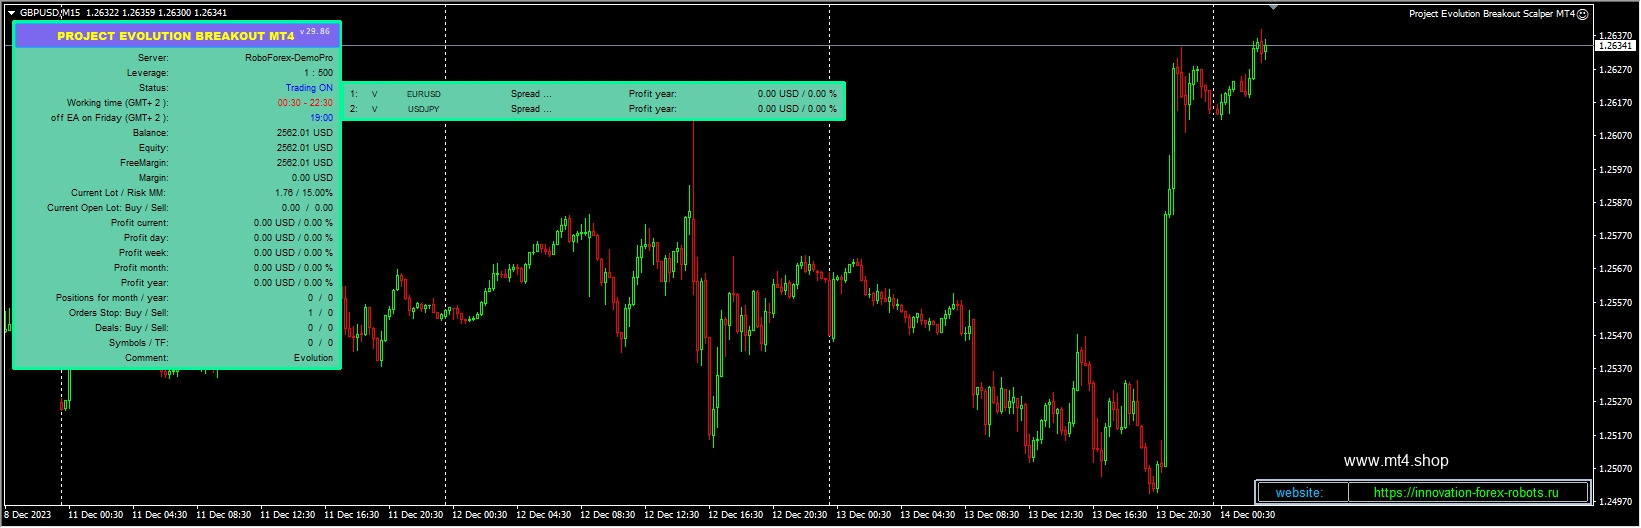Click the 'Profit month:' label
1641x528 pixels.
[x=141, y=268]
